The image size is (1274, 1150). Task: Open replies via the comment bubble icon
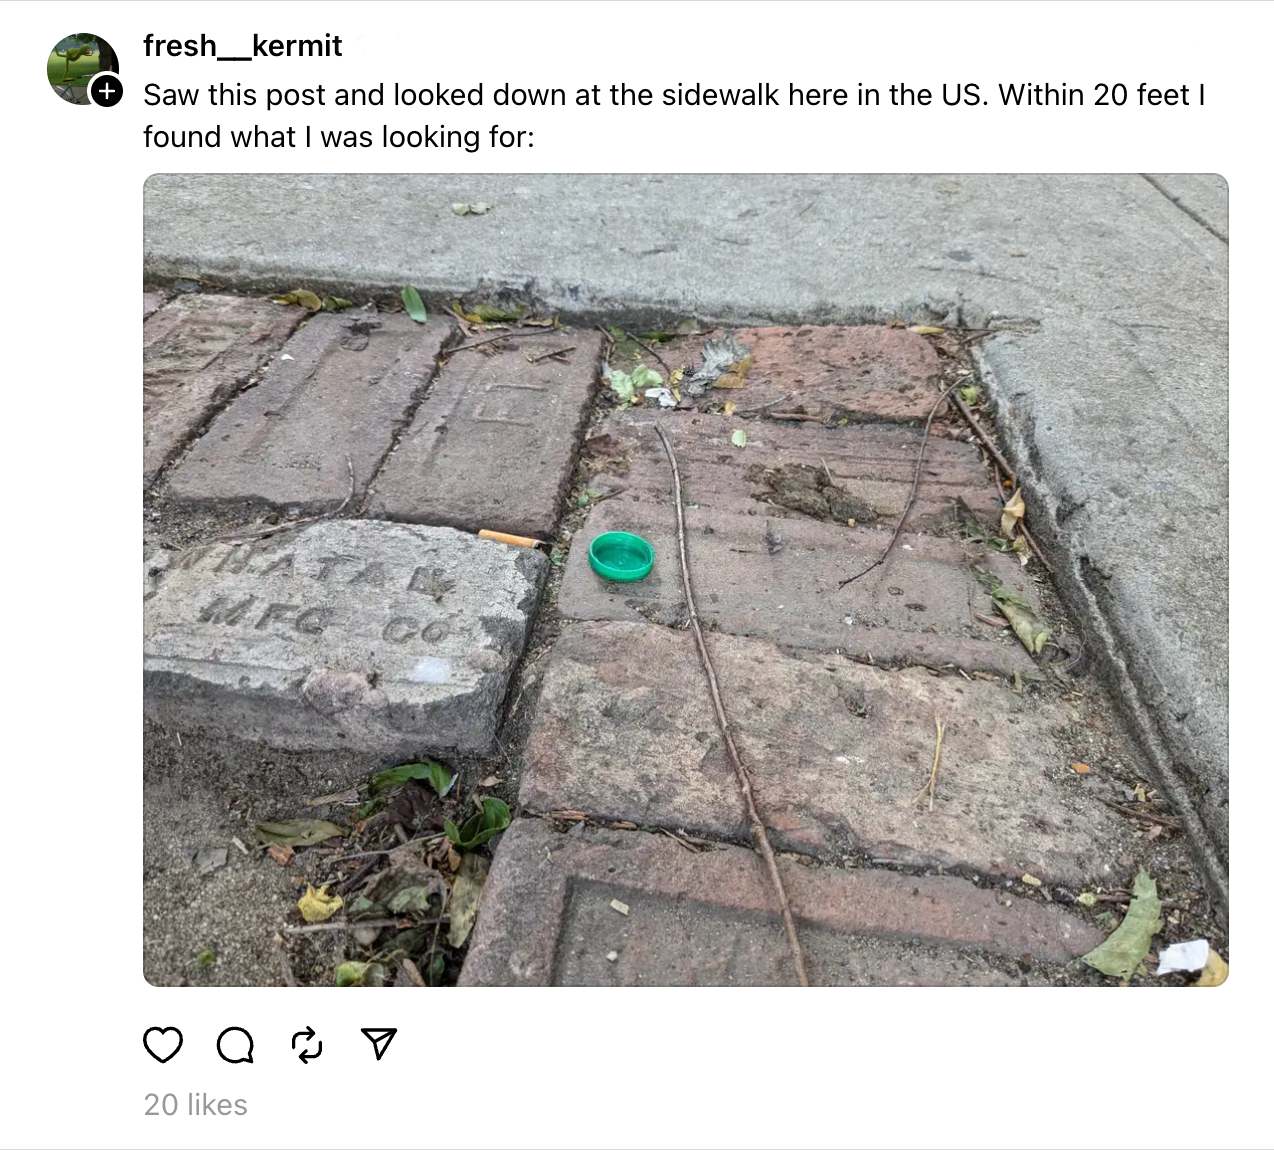235,1045
